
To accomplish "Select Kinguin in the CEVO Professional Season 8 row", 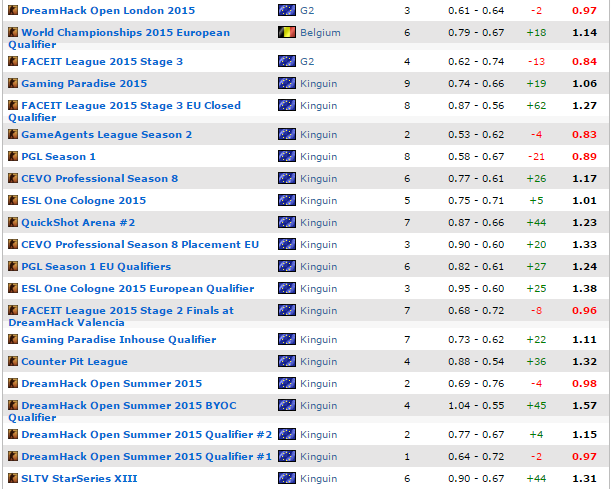I will pyautogui.click(x=318, y=179).
